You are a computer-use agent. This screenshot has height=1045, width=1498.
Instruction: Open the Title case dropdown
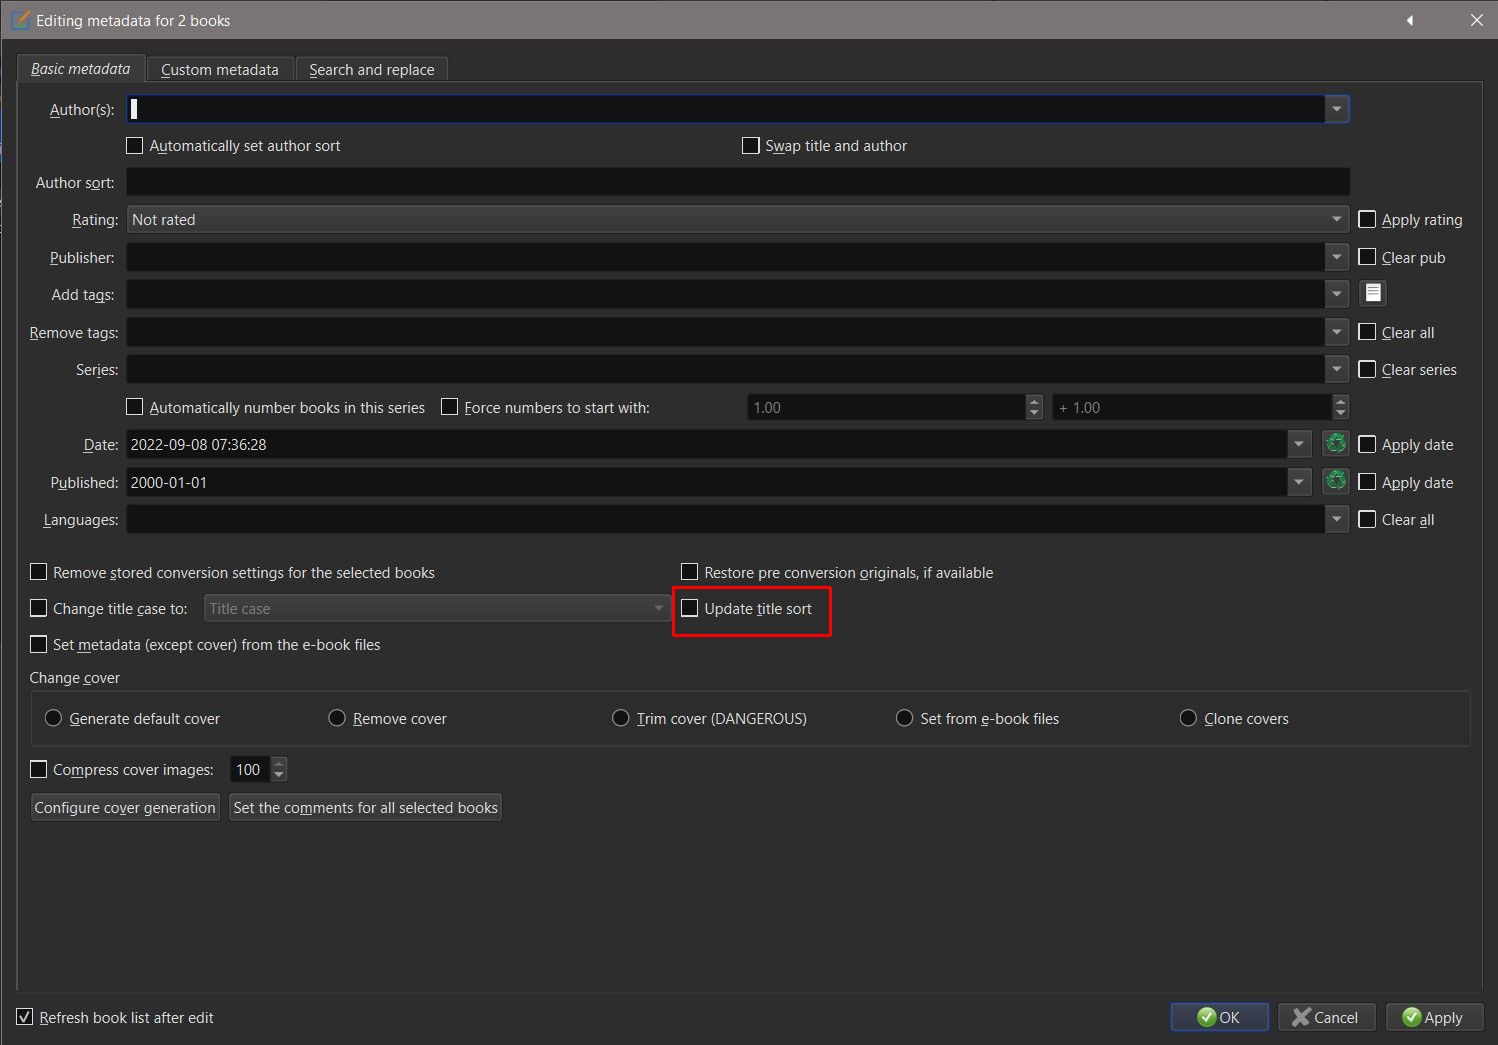437,608
